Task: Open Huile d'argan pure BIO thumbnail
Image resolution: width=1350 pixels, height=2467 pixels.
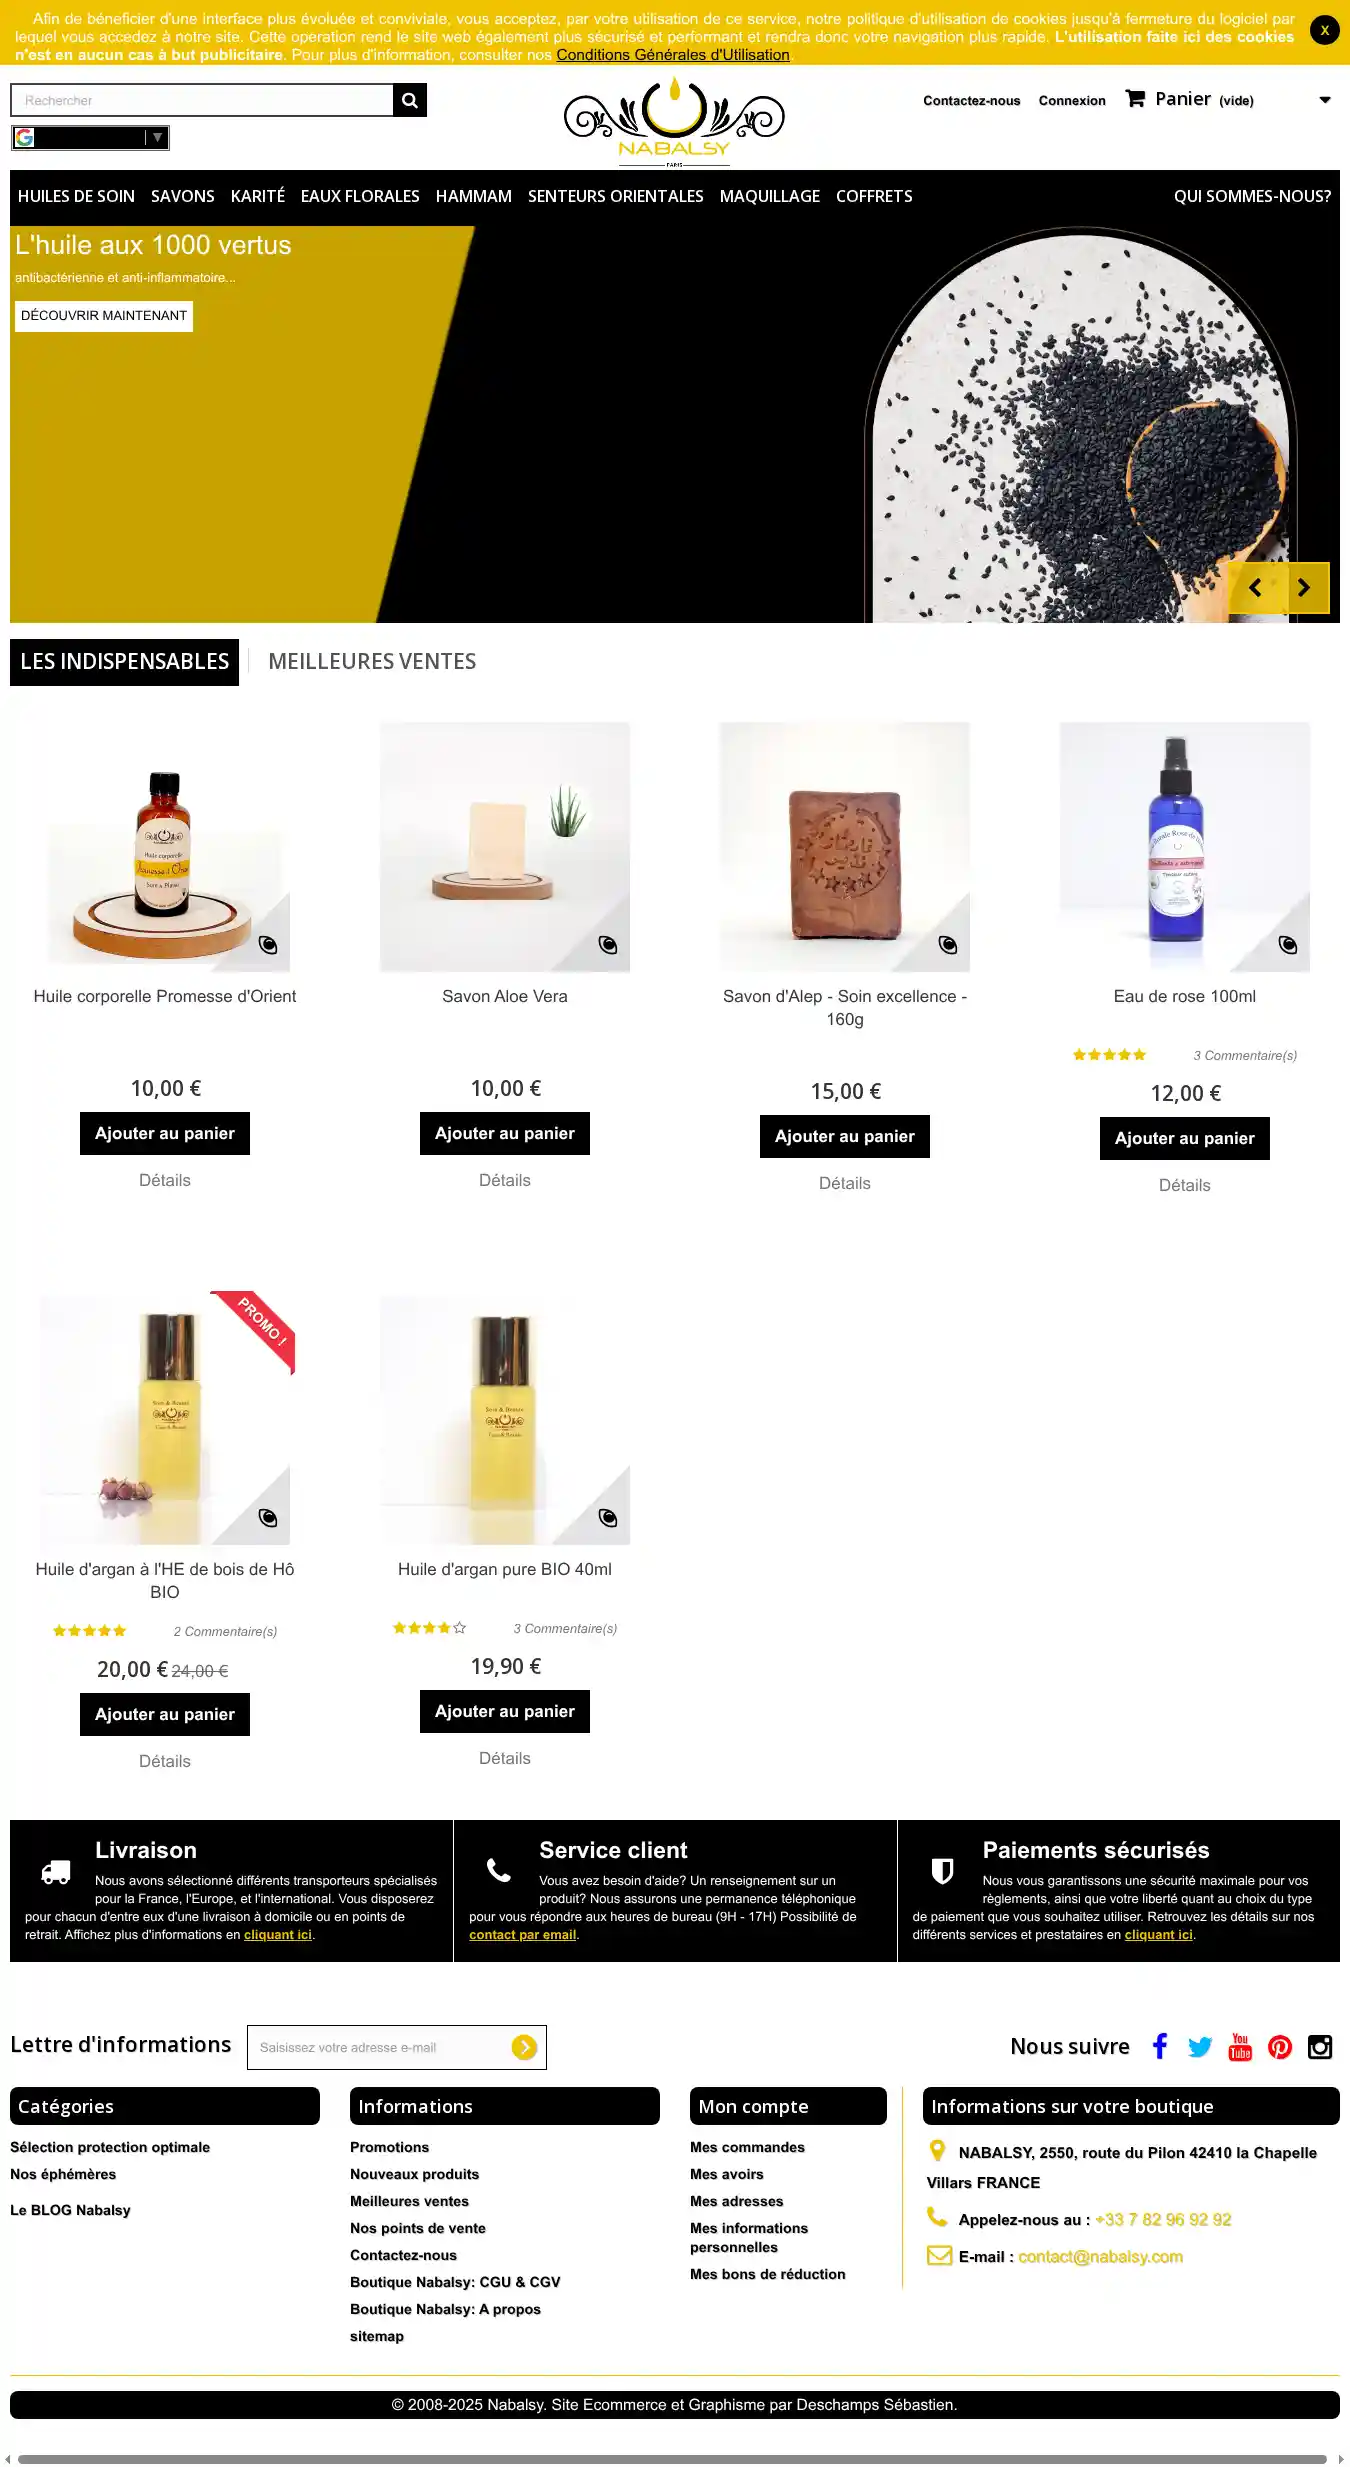Action: 504,1420
